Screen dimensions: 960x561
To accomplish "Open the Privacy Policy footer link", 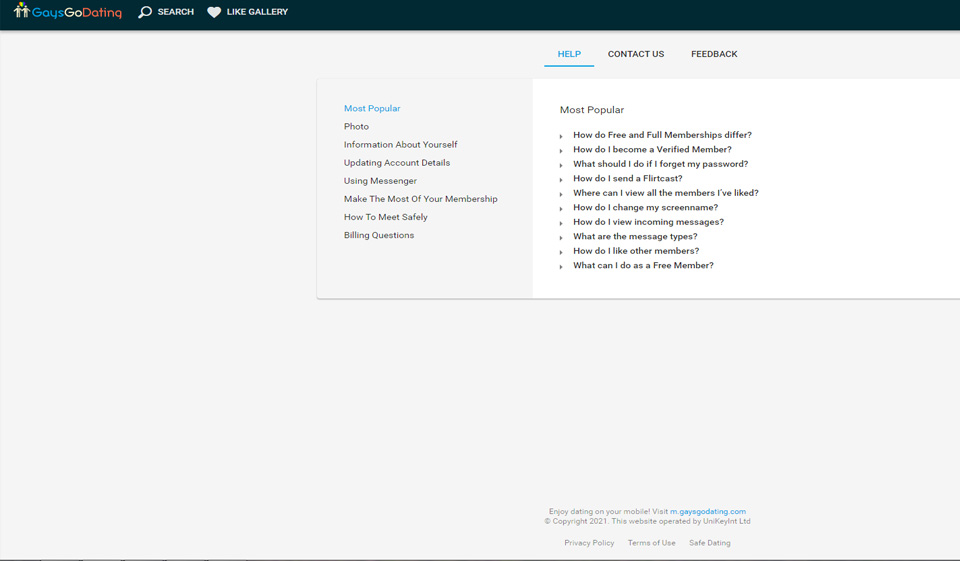I will [x=589, y=543].
